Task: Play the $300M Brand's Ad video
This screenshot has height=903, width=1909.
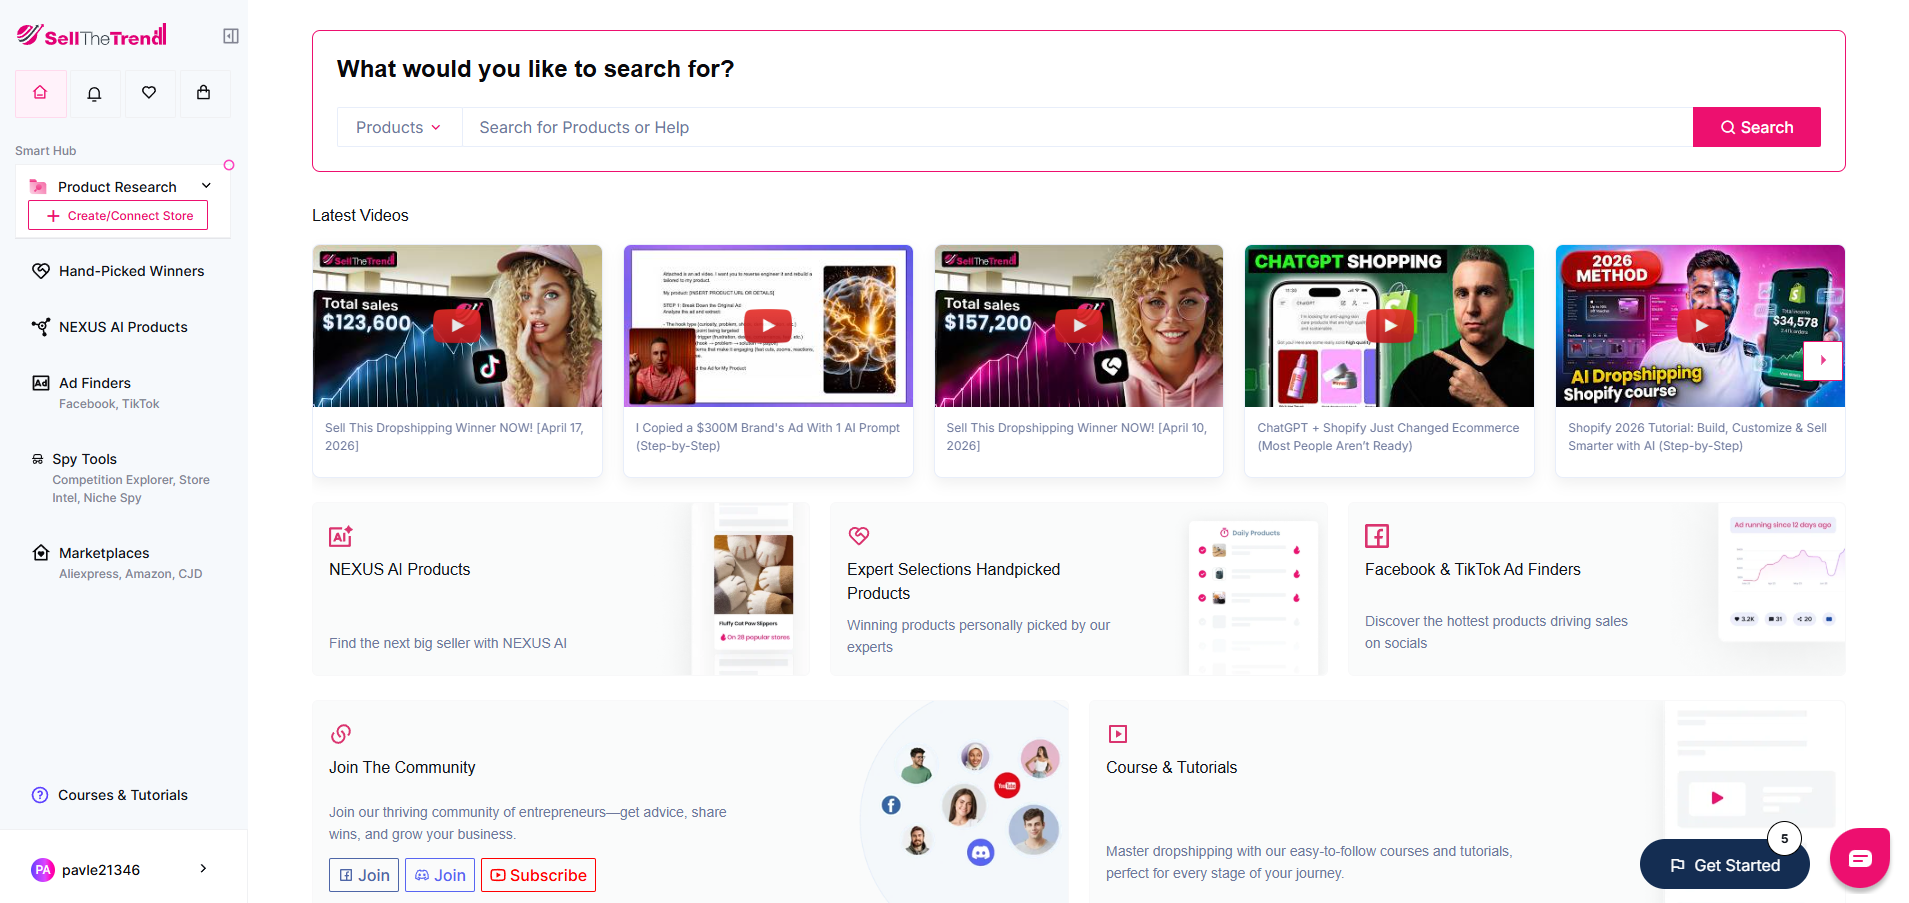Action: click(x=768, y=326)
